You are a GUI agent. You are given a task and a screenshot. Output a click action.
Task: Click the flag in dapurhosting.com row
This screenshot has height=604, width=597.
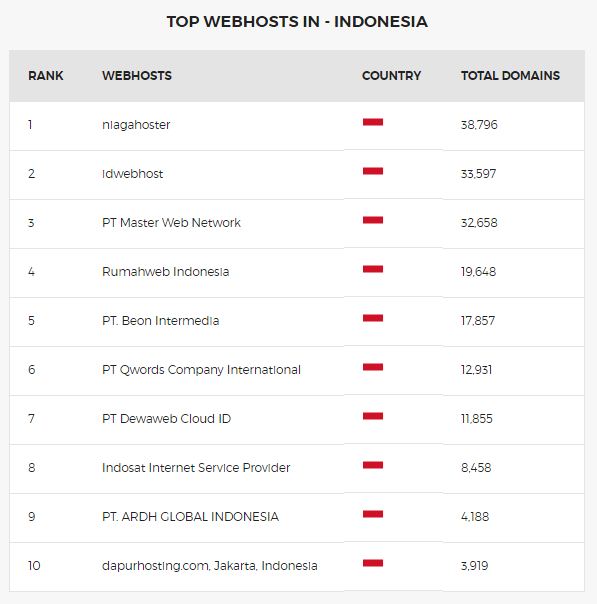pyautogui.click(x=372, y=565)
